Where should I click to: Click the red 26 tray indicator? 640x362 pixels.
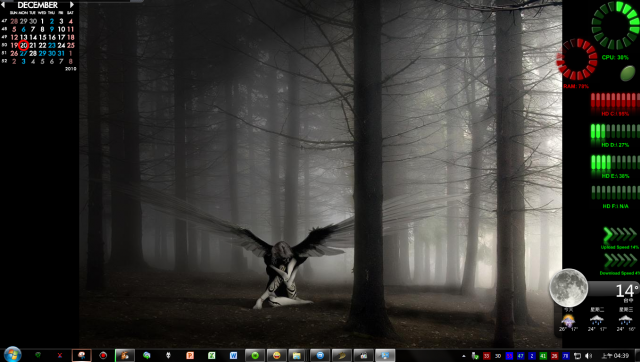click(x=554, y=356)
